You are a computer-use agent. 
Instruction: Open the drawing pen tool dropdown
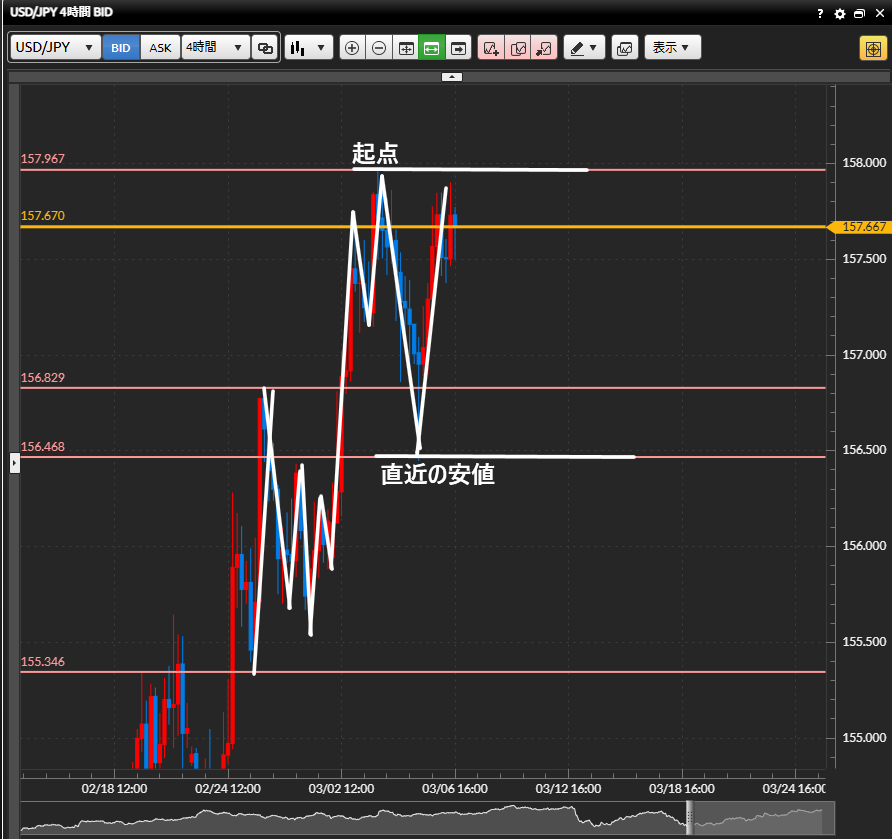point(584,47)
